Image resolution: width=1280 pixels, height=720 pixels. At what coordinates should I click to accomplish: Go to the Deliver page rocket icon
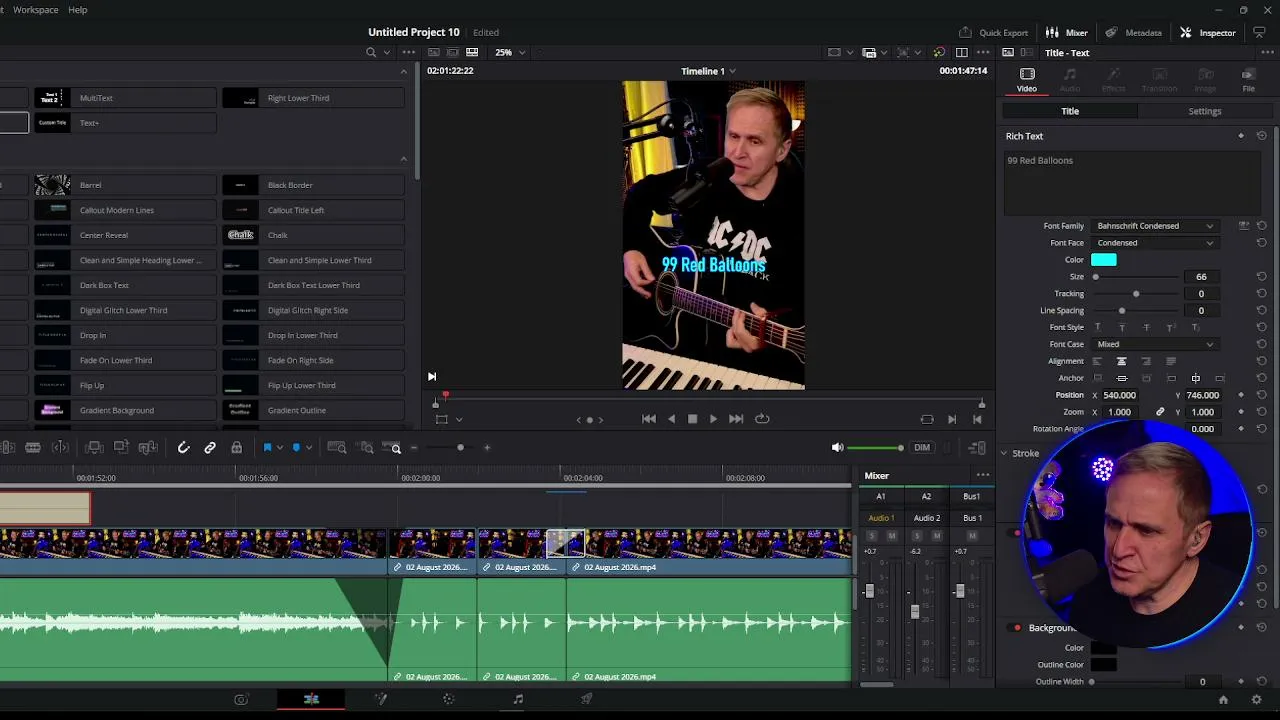587,699
